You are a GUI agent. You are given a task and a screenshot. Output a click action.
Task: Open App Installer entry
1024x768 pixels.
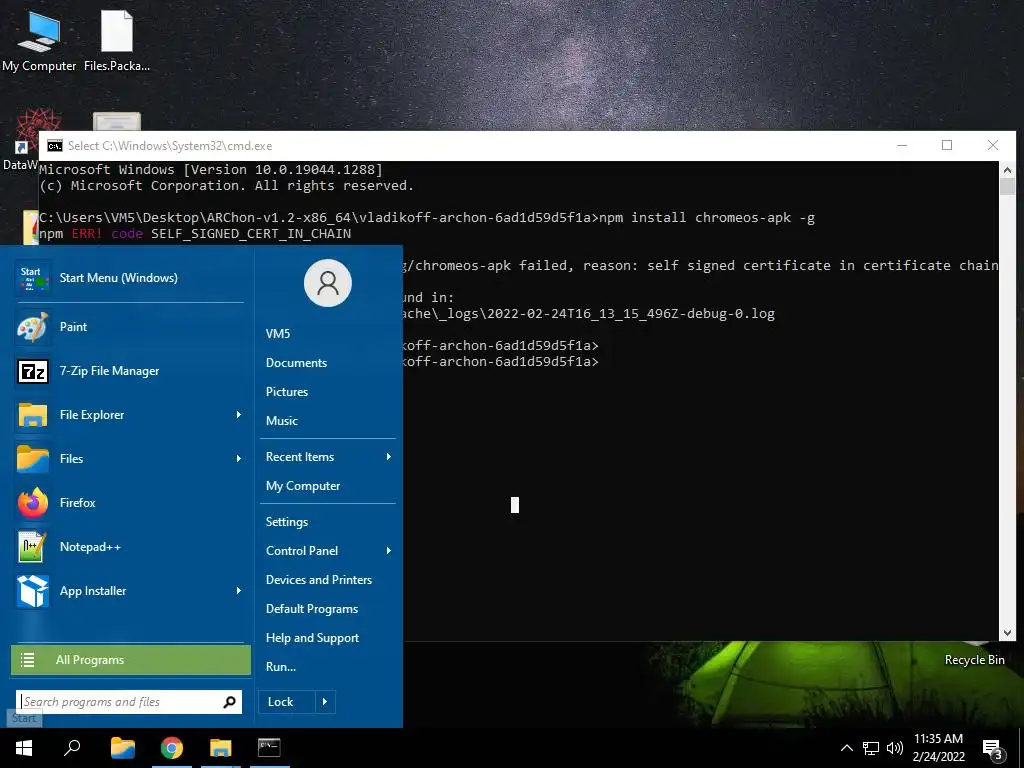click(x=129, y=591)
